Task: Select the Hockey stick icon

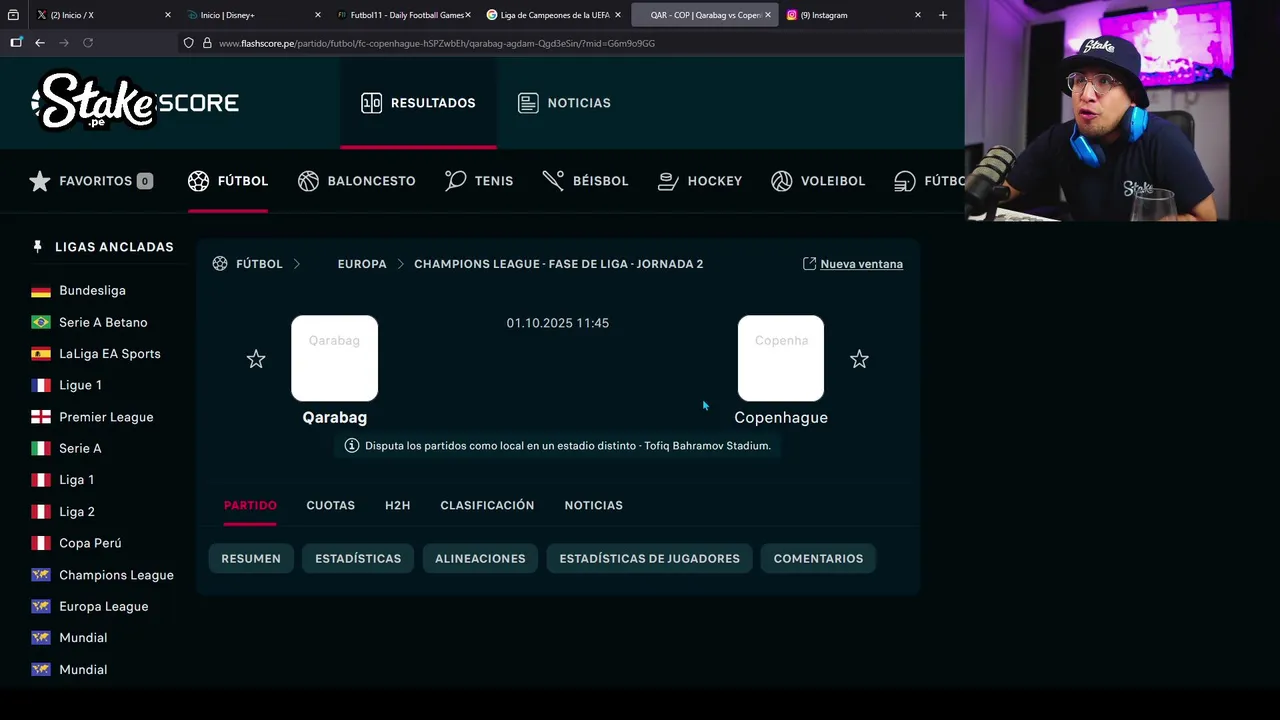Action: tap(668, 181)
